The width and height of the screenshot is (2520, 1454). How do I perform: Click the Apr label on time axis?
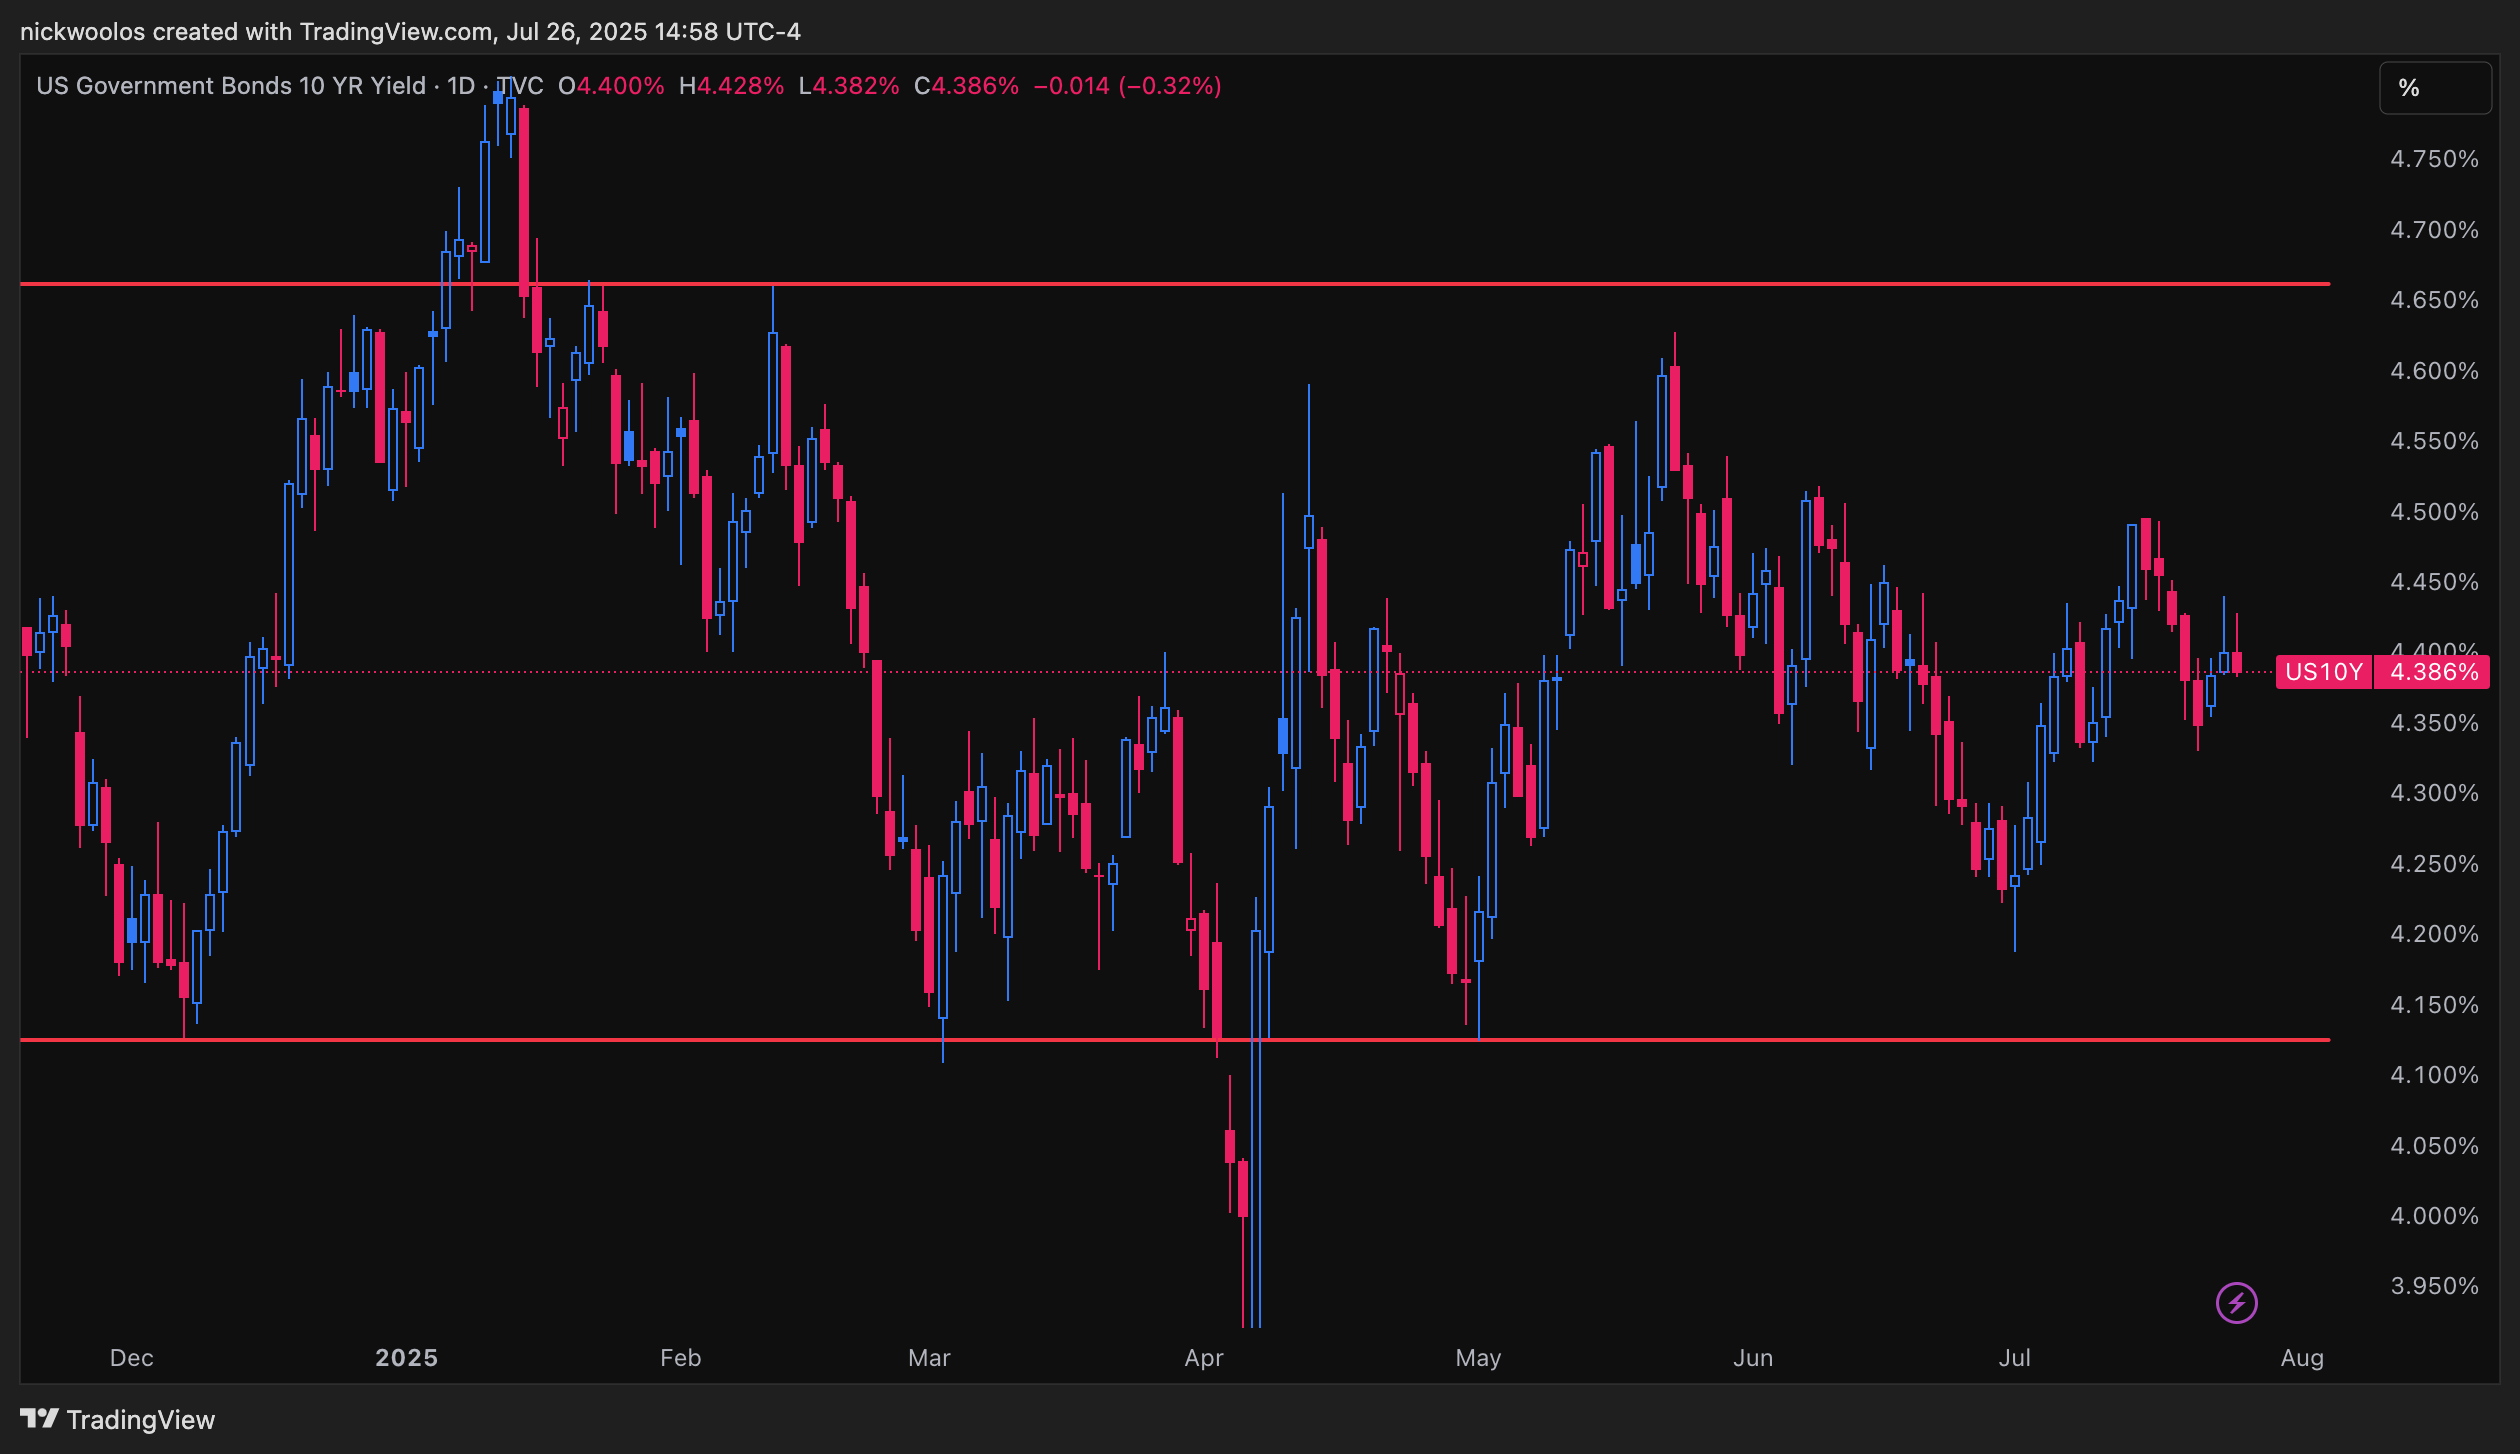(1204, 1358)
